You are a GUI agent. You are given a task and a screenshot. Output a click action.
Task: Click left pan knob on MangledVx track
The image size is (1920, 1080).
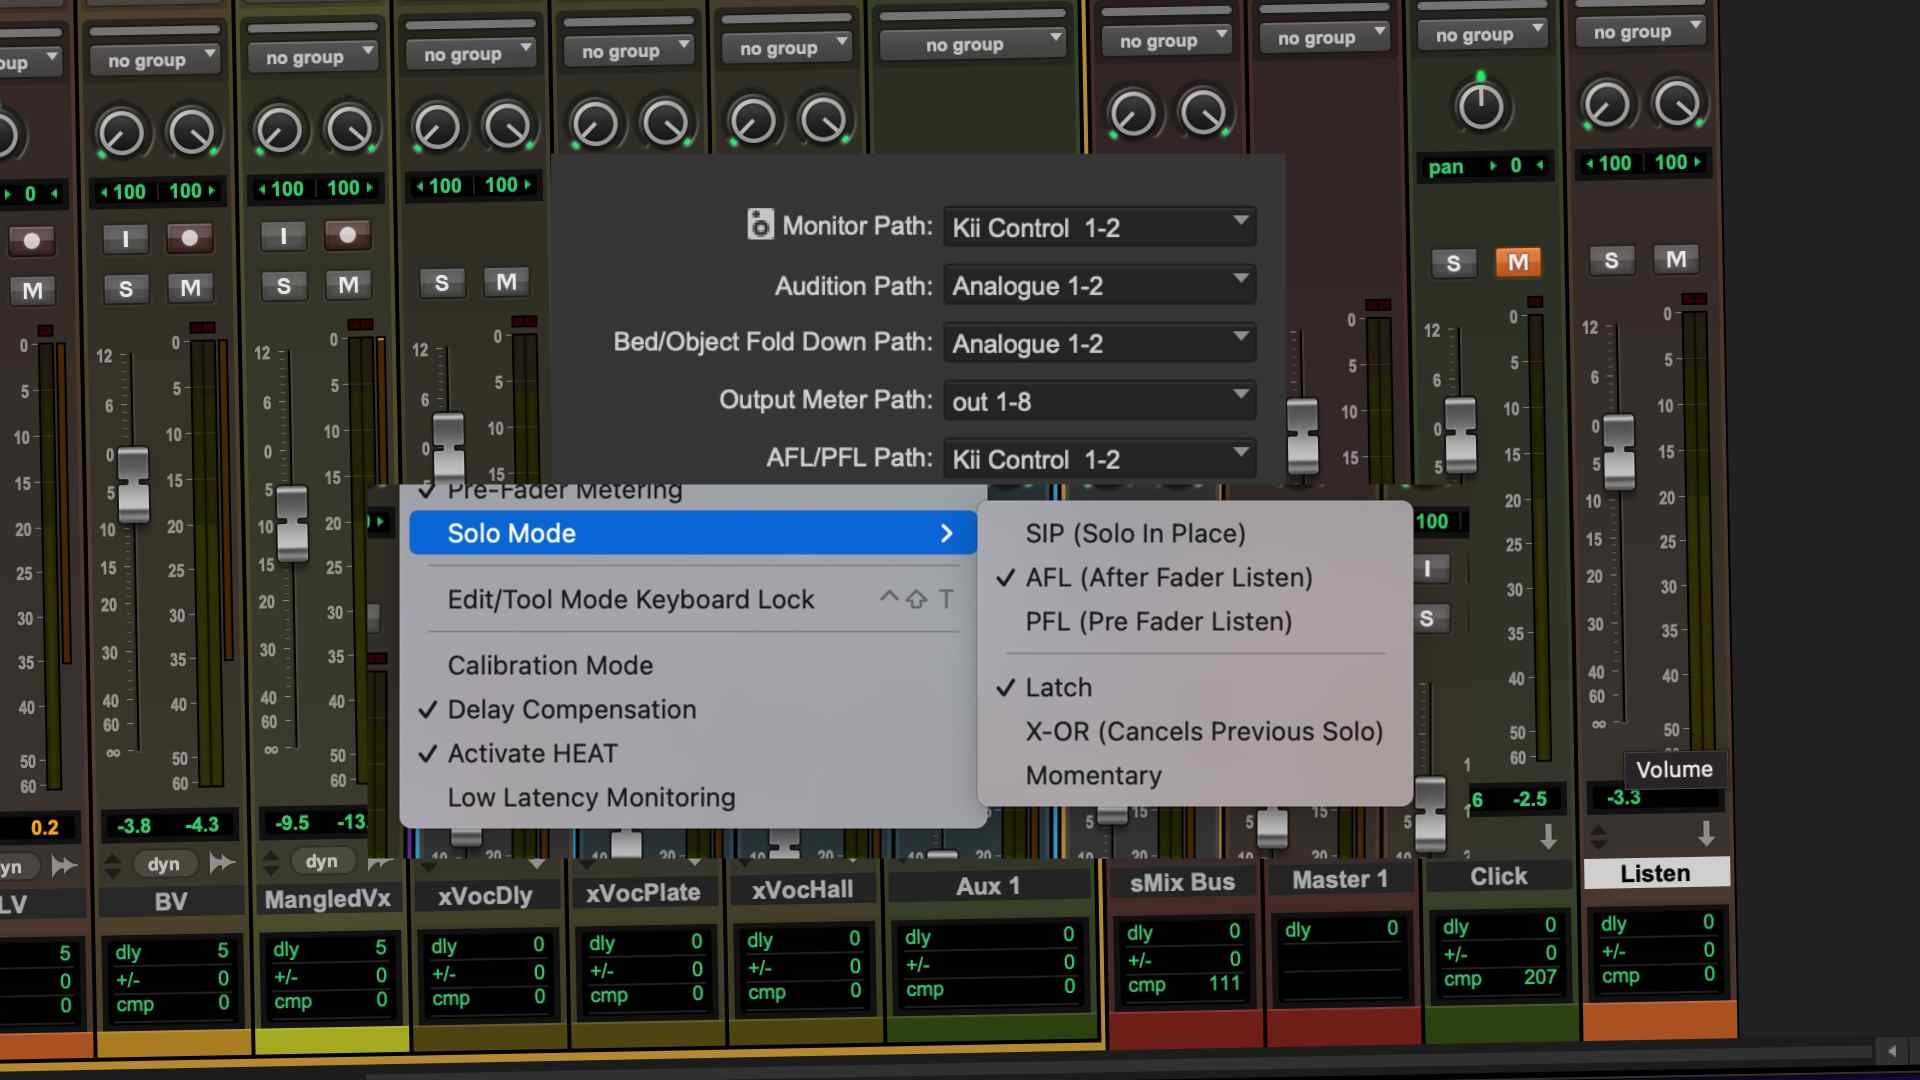coord(279,130)
